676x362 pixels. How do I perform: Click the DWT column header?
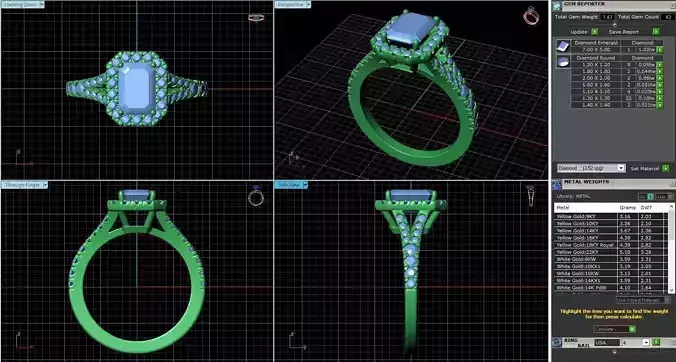click(x=646, y=208)
